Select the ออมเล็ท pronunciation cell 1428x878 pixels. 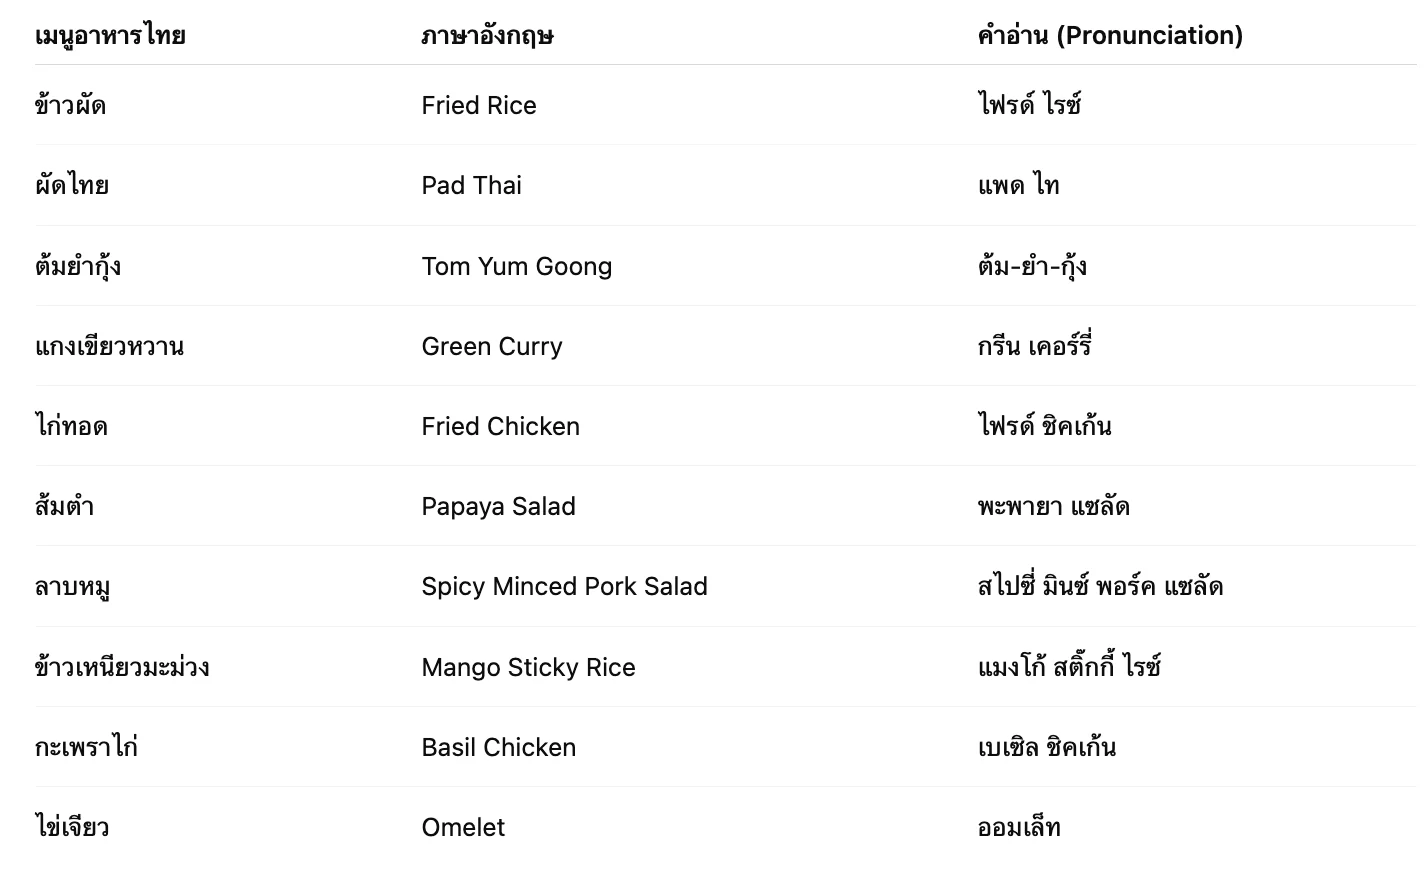point(1019,828)
